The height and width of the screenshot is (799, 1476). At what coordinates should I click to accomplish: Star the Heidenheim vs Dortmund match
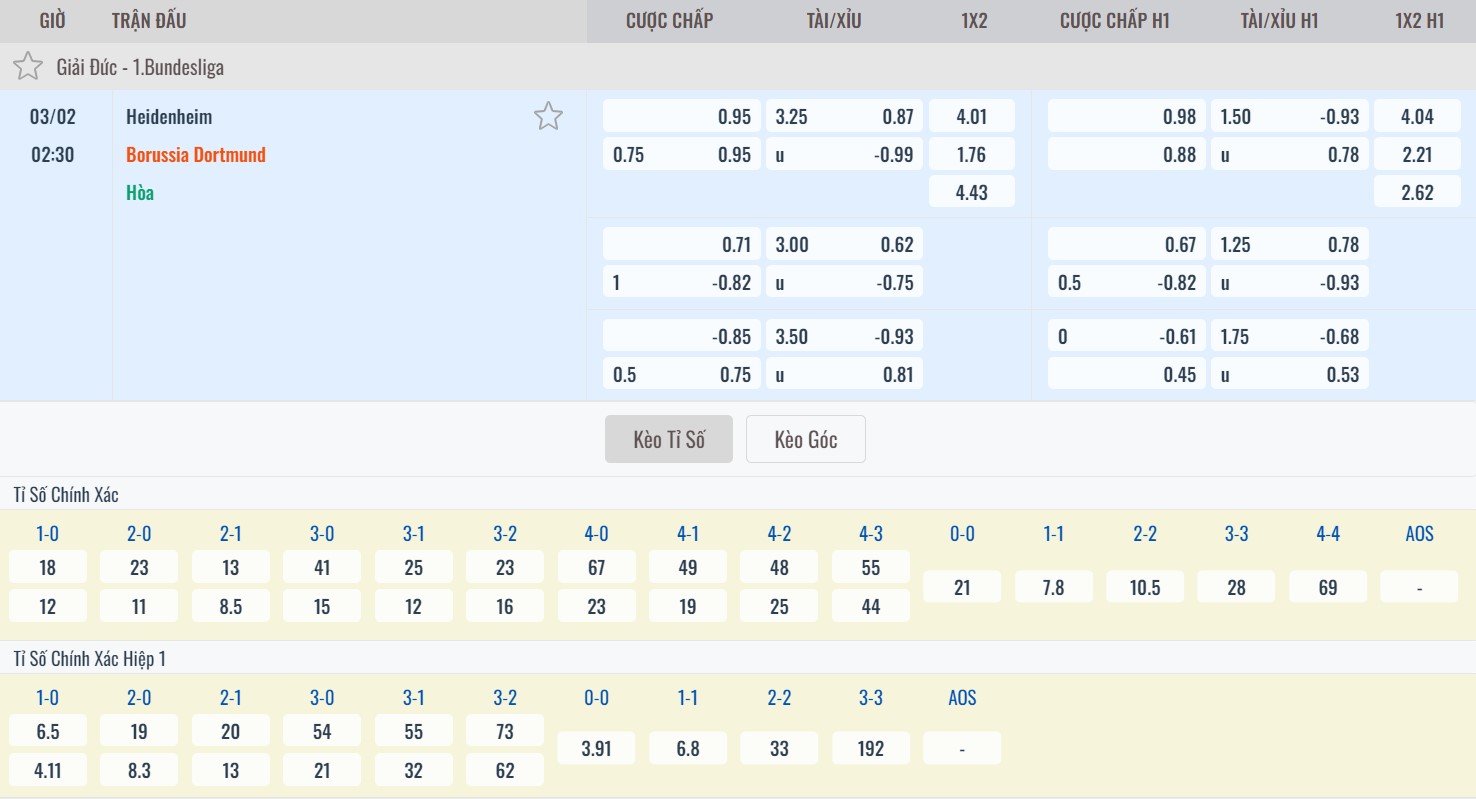click(x=547, y=116)
